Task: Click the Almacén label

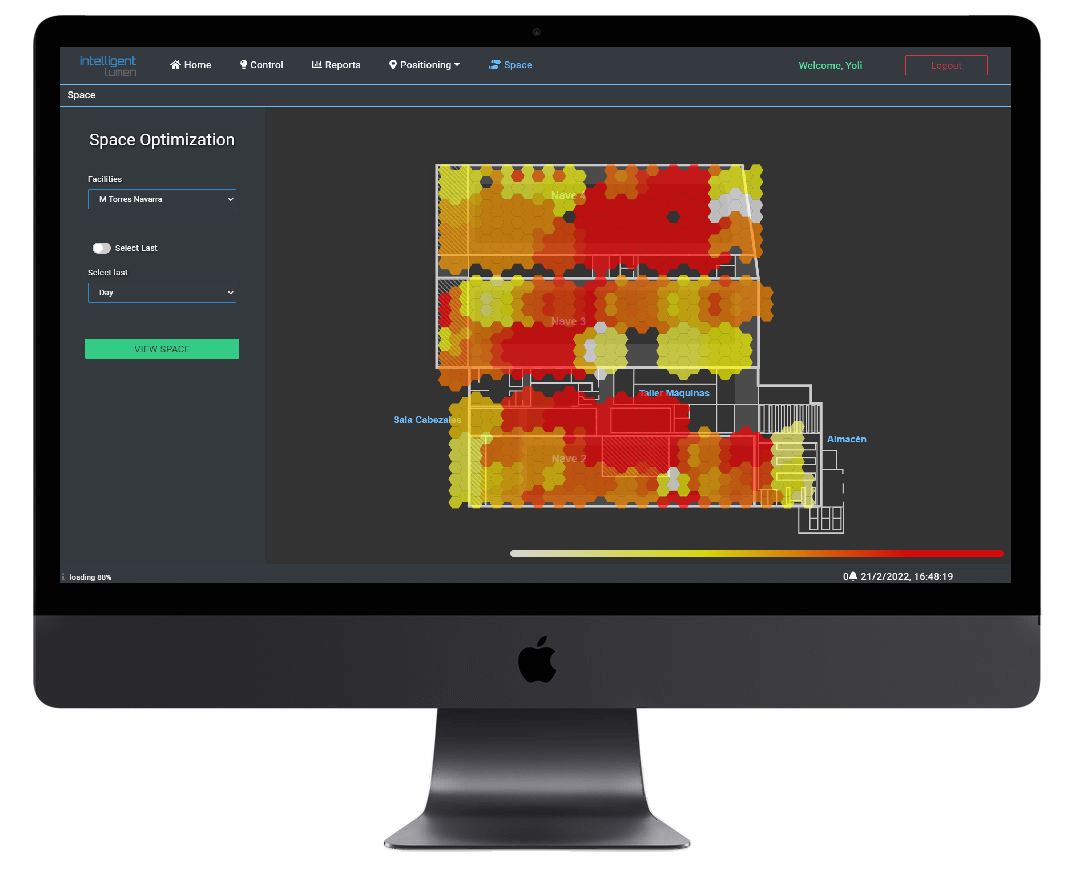Action: coord(846,439)
